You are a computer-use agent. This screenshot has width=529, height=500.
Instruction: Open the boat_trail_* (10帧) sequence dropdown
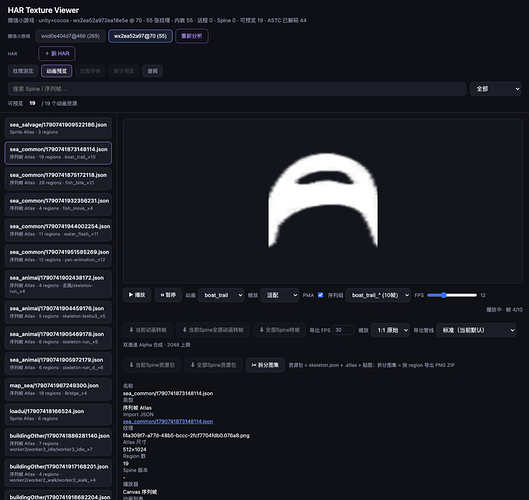(378, 295)
